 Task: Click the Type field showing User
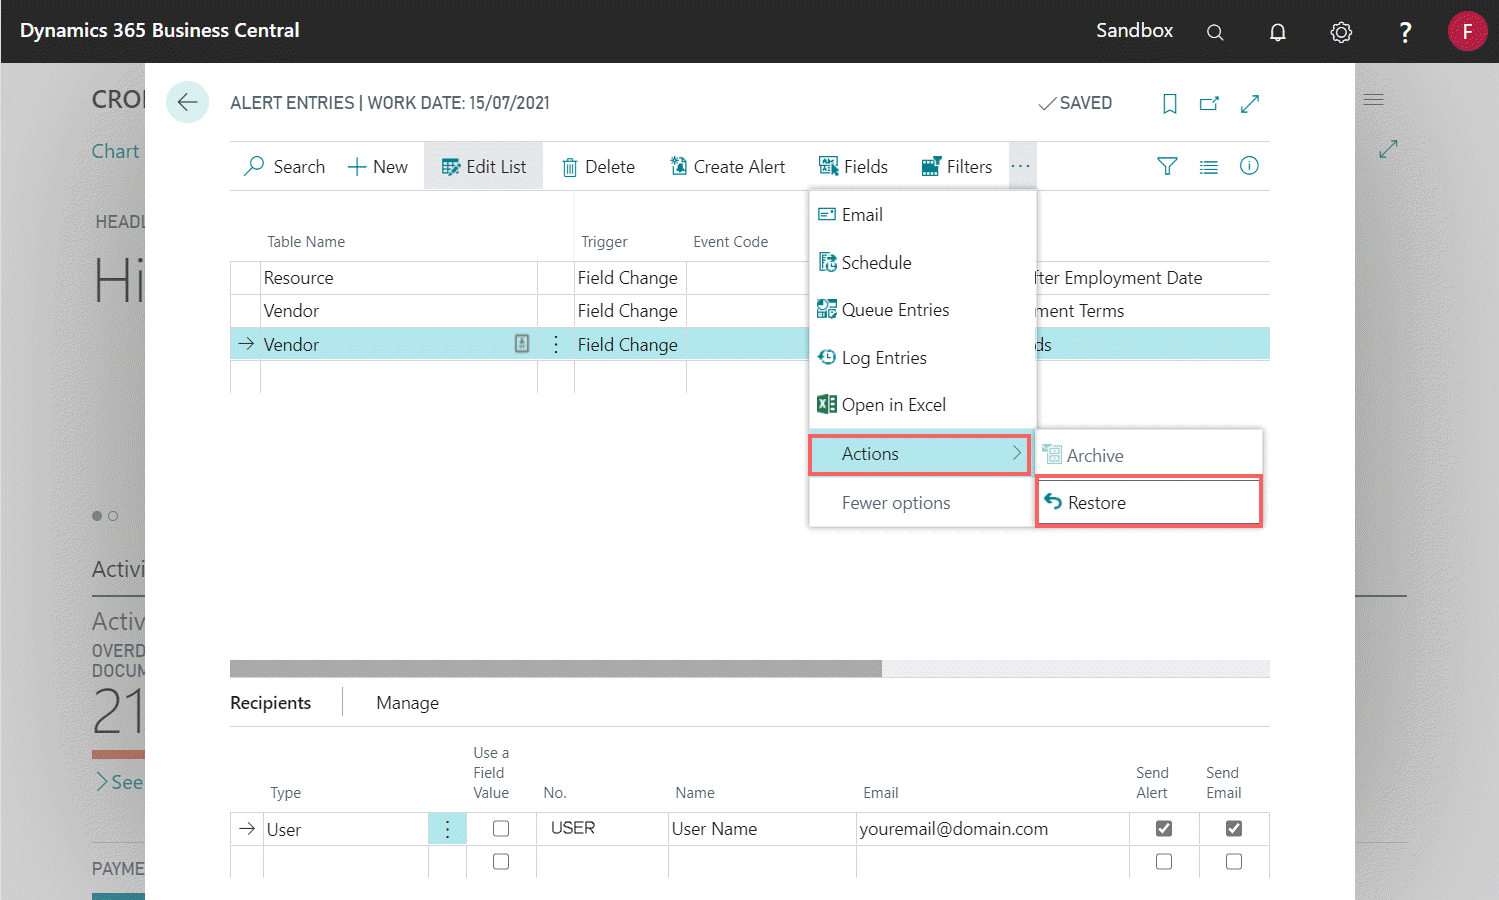(x=346, y=829)
